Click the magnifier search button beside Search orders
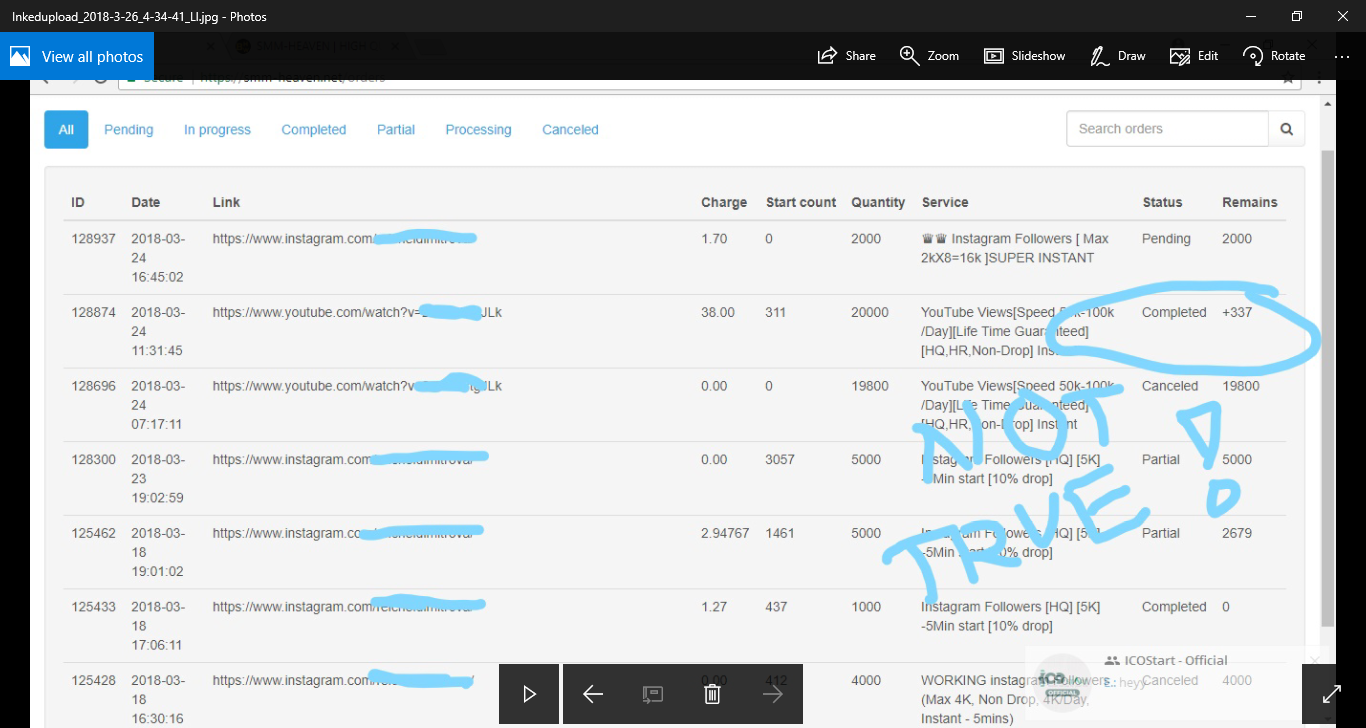Viewport: 1366px width, 728px height. [1286, 129]
